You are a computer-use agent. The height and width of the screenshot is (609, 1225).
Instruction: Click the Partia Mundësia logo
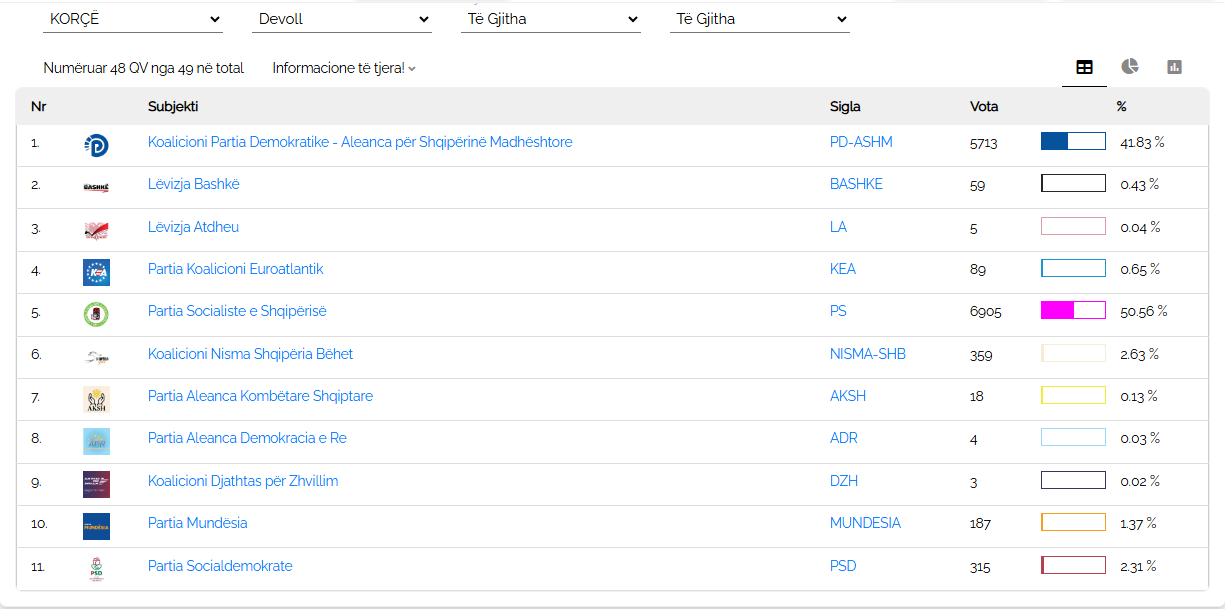coord(96,526)
